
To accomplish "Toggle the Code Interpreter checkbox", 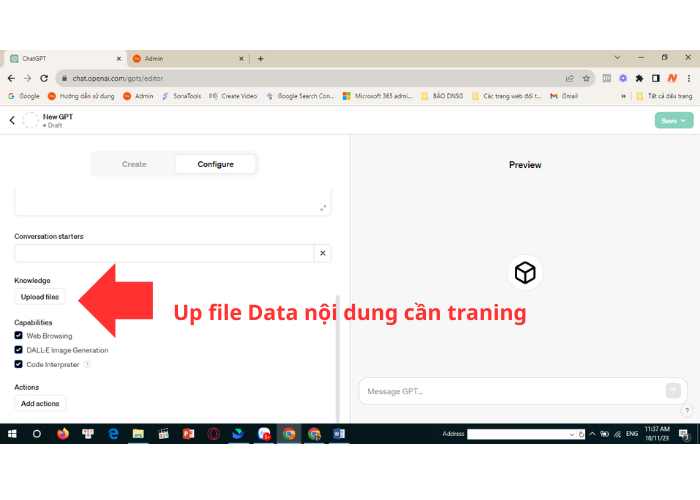I will click(x=19, y=364).
